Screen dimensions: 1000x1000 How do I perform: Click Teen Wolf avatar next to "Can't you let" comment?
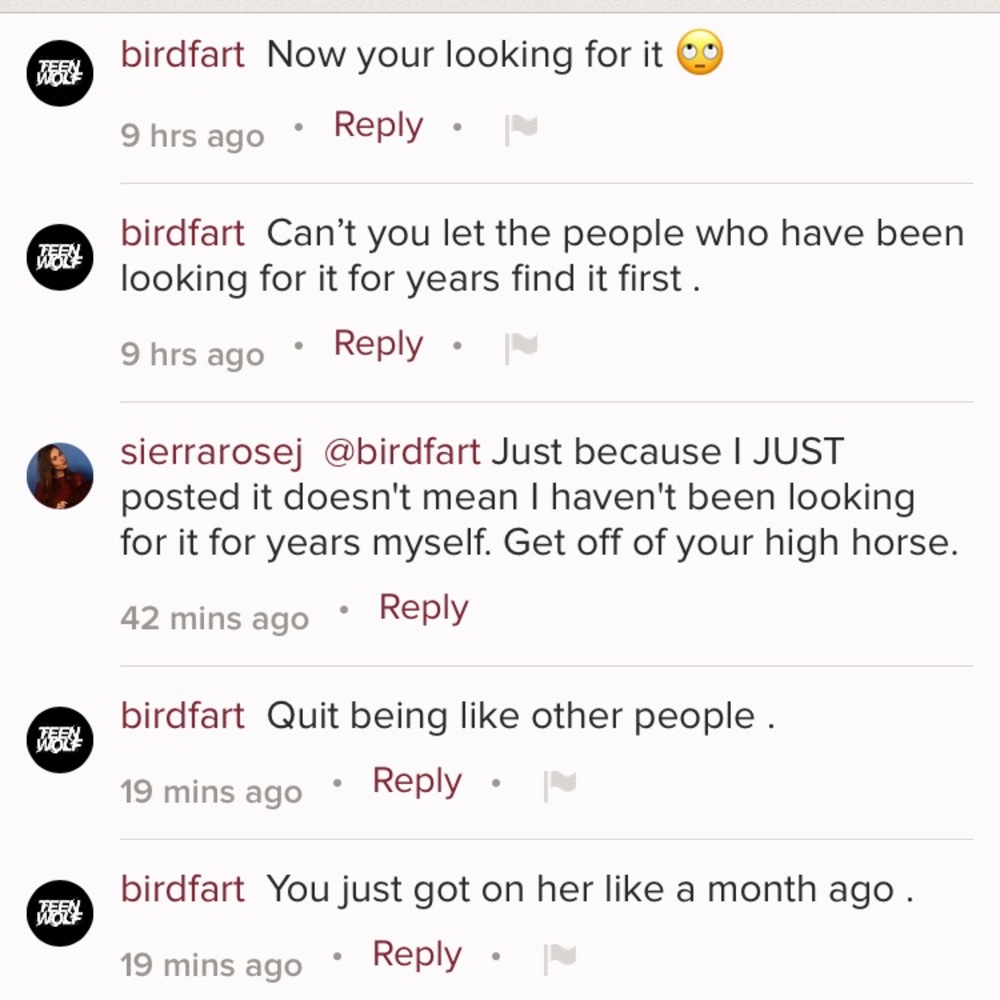pyautogui.click(x=59, y=257)
